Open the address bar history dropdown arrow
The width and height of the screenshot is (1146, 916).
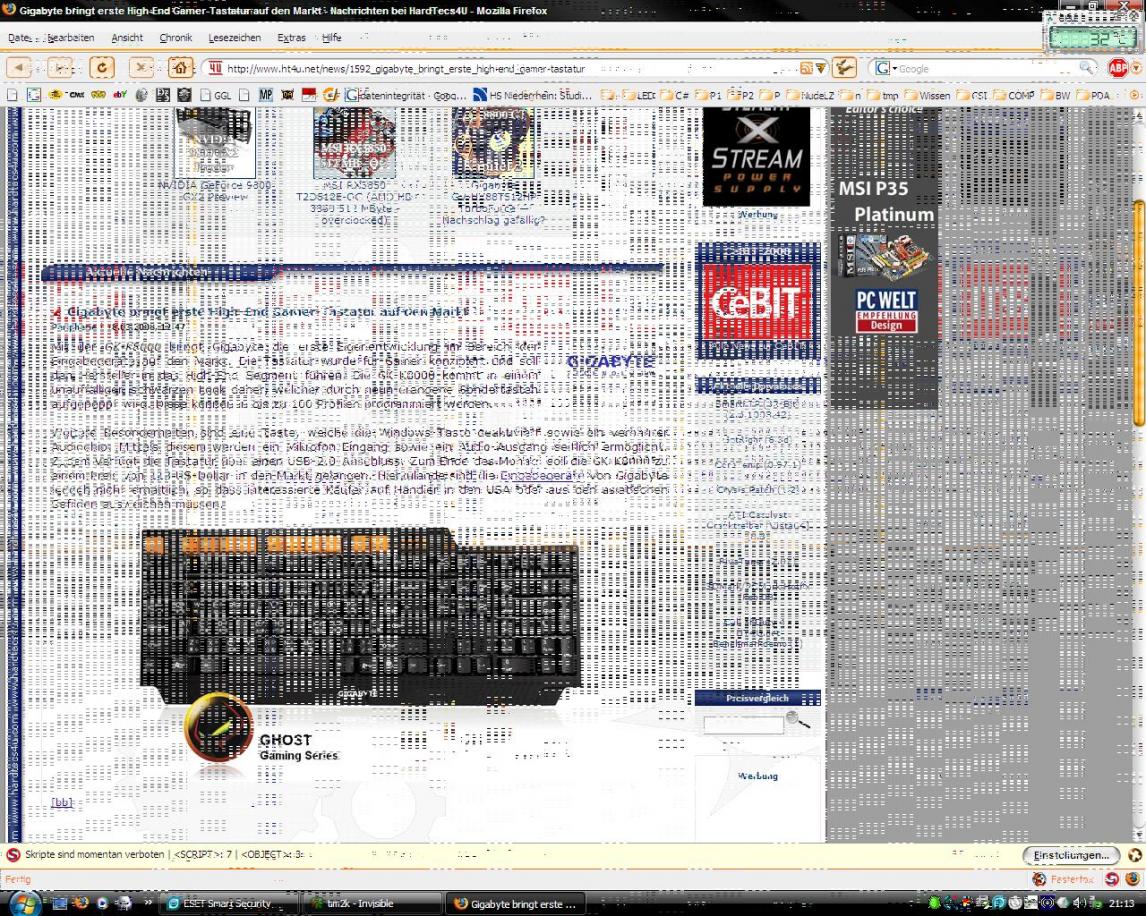(x=821, y=68)
